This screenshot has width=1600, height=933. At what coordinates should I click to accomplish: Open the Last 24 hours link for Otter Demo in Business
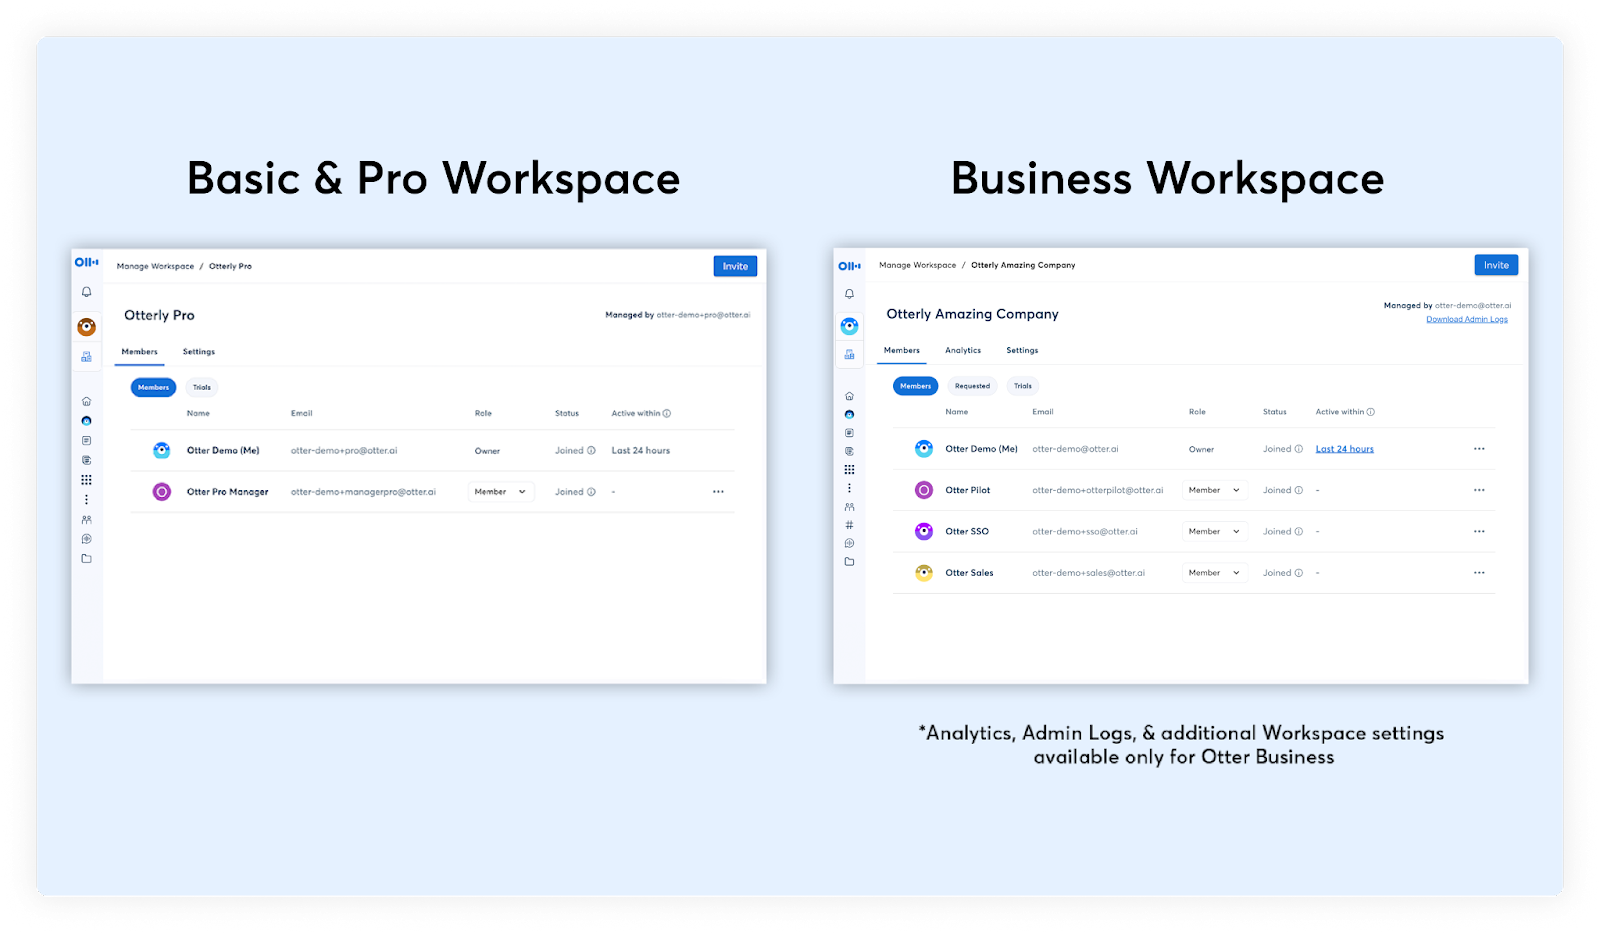click(1344, 449)
